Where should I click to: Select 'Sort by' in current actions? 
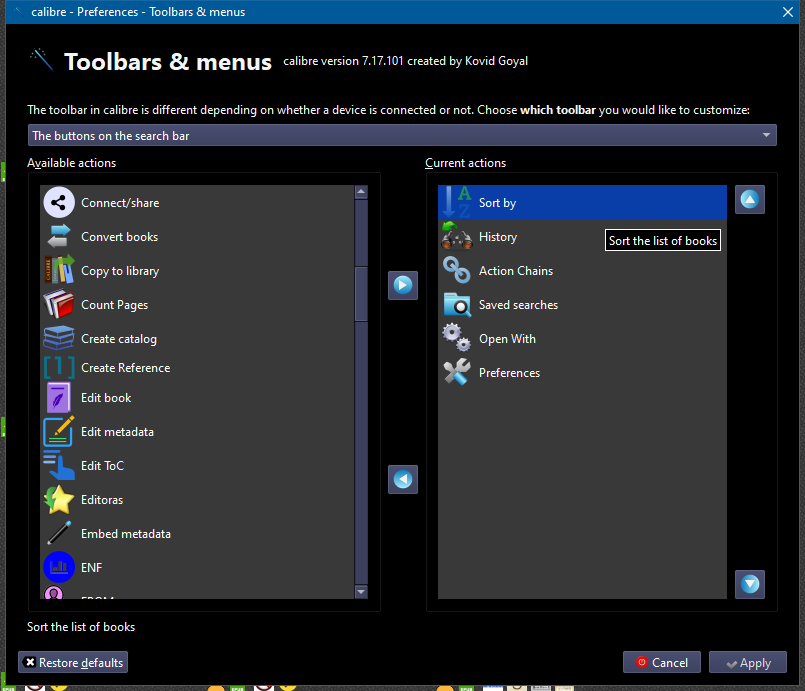pyautogui.click(x=582, y=202)
